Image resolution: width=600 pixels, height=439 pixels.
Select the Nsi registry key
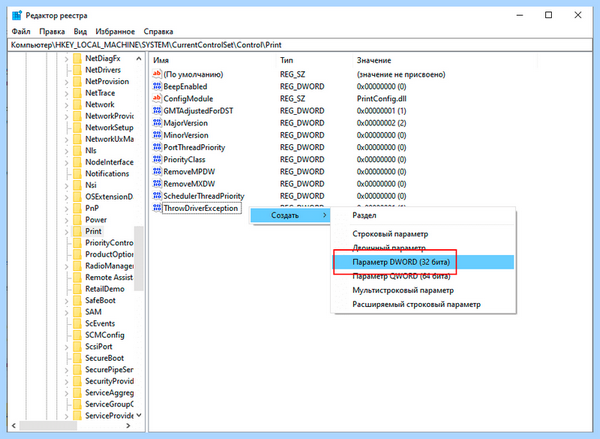tap(91, 185)
